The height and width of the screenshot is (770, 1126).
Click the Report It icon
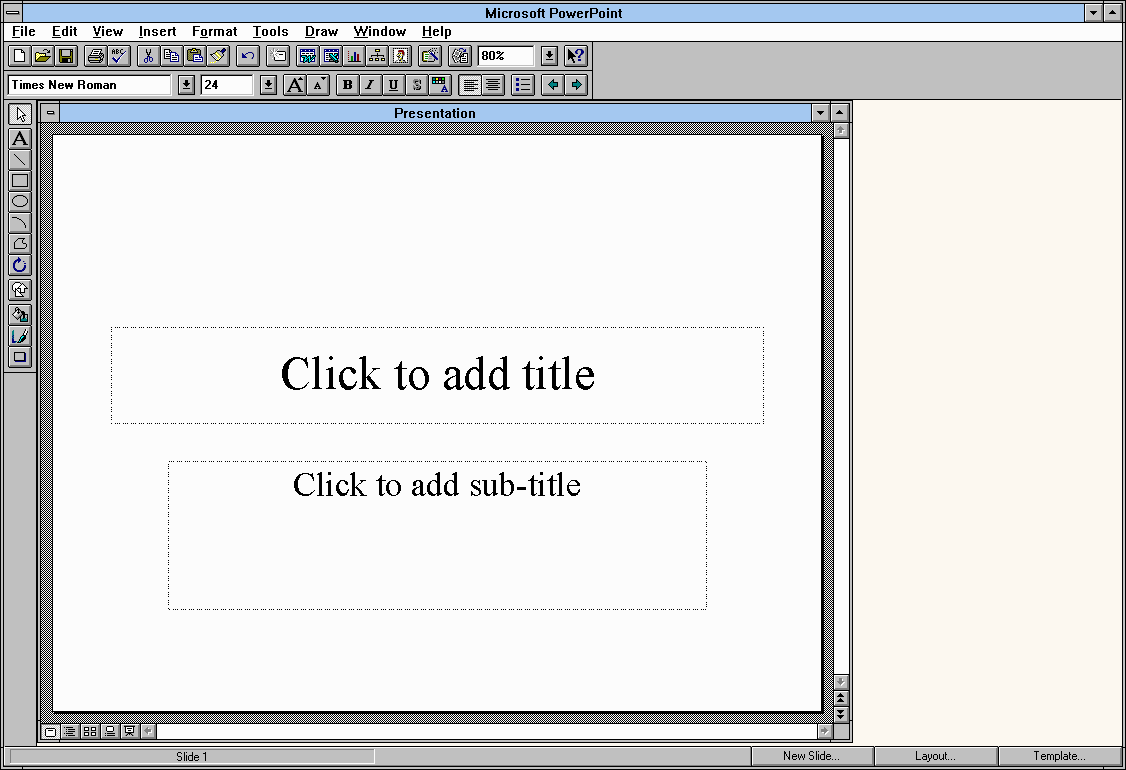[x=460, y=55]
